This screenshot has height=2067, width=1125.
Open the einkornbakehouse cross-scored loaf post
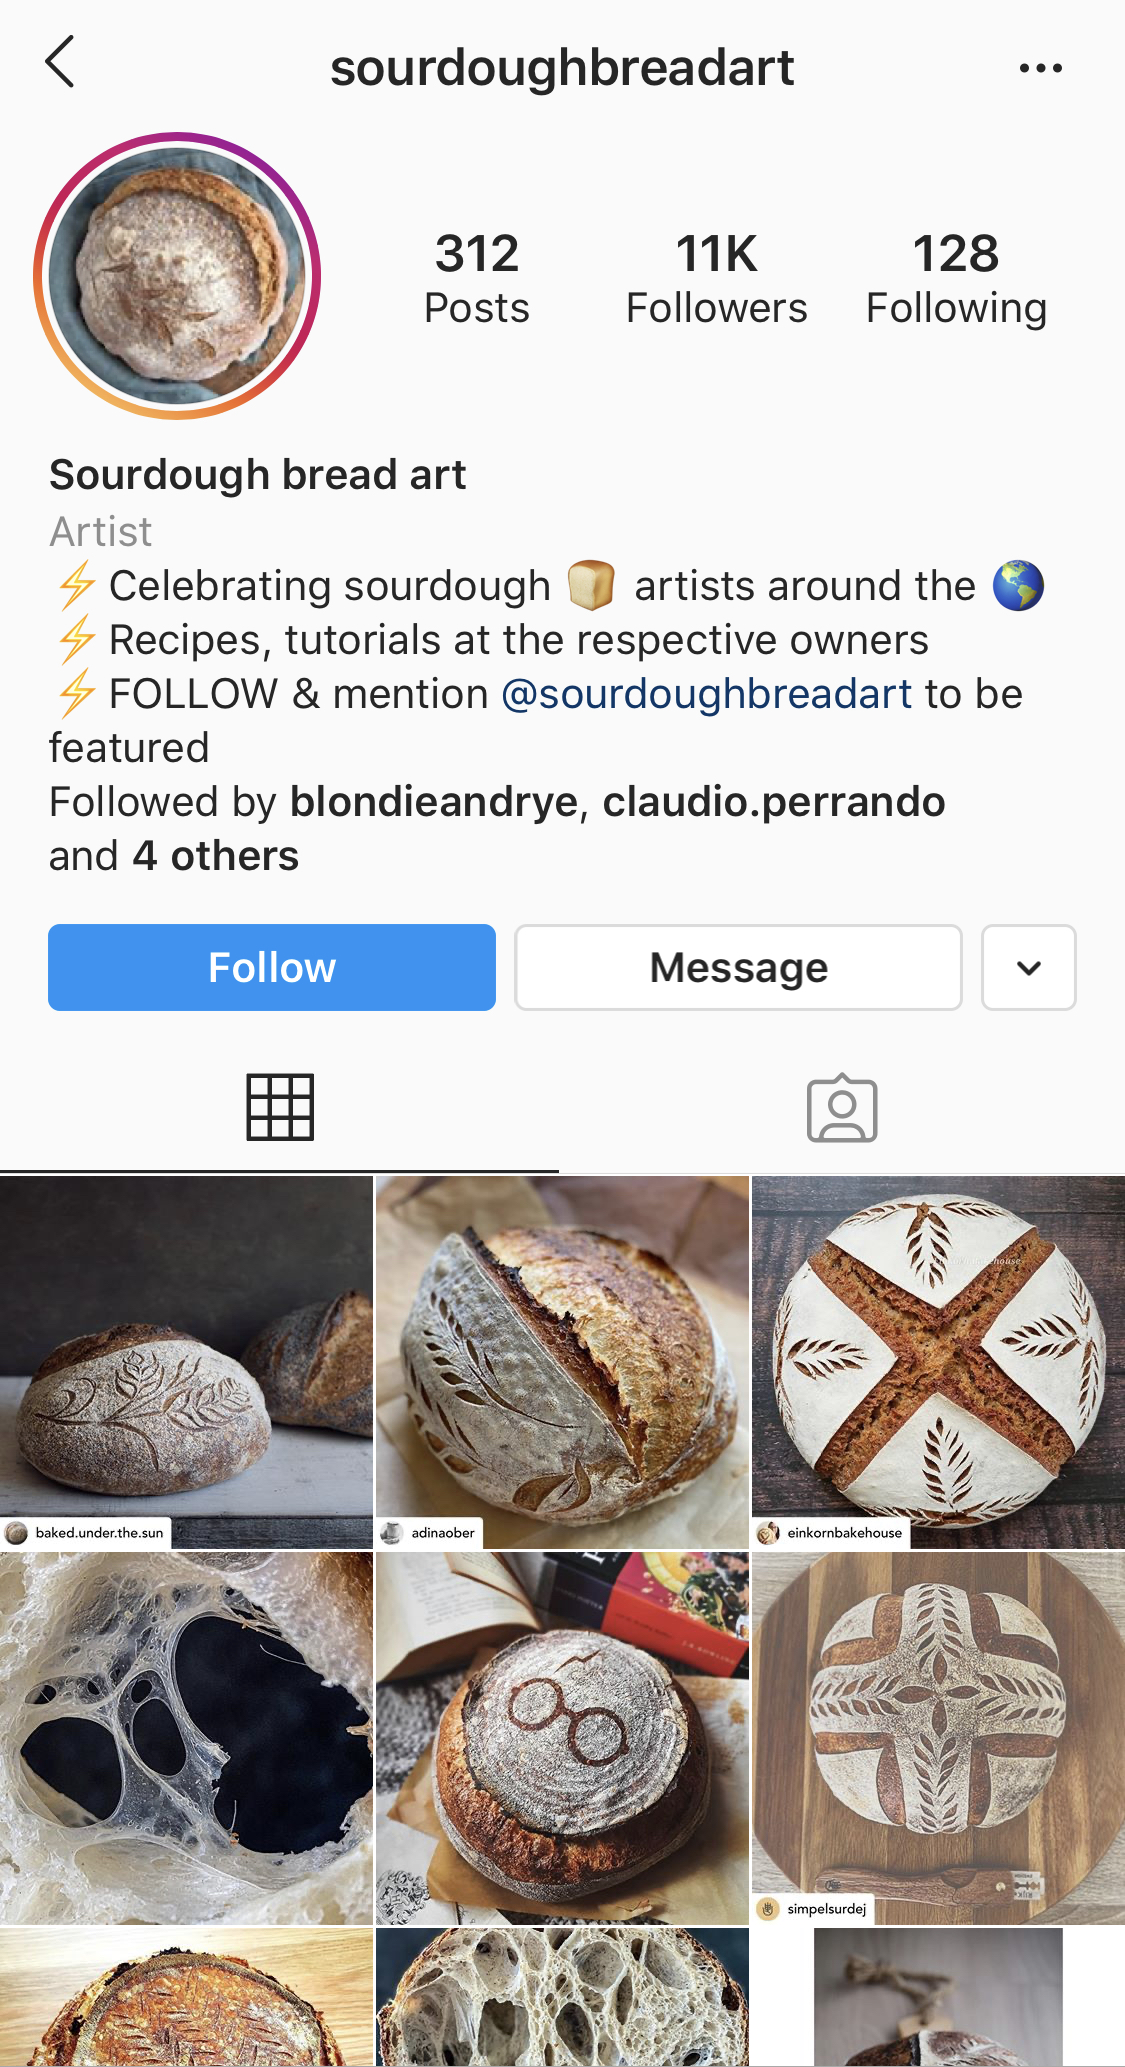(938, 1360)
